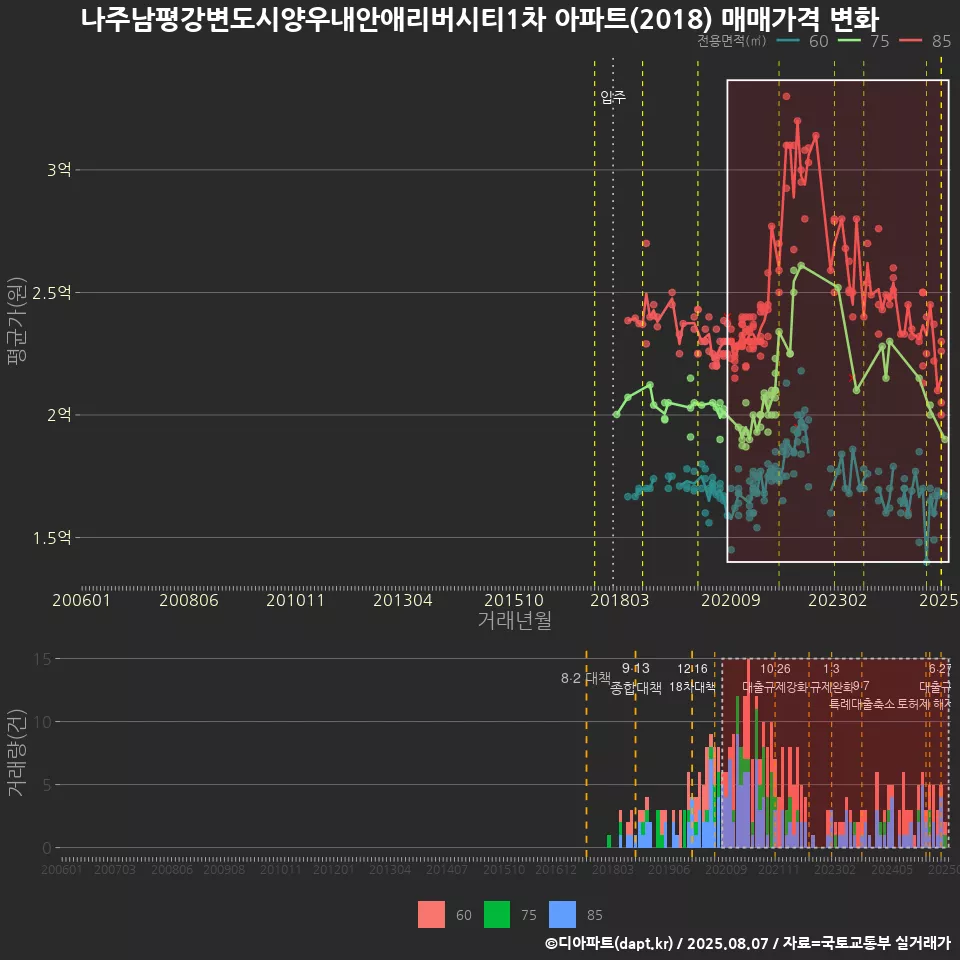Click '202405' on the volume chart axis

892,869
